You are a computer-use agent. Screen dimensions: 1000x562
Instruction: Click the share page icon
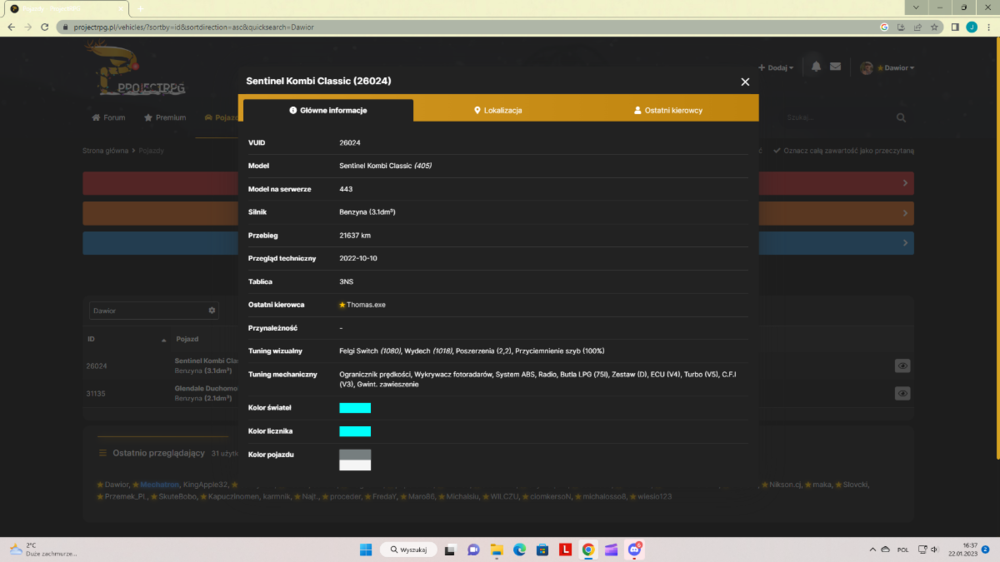click(917, 27)
